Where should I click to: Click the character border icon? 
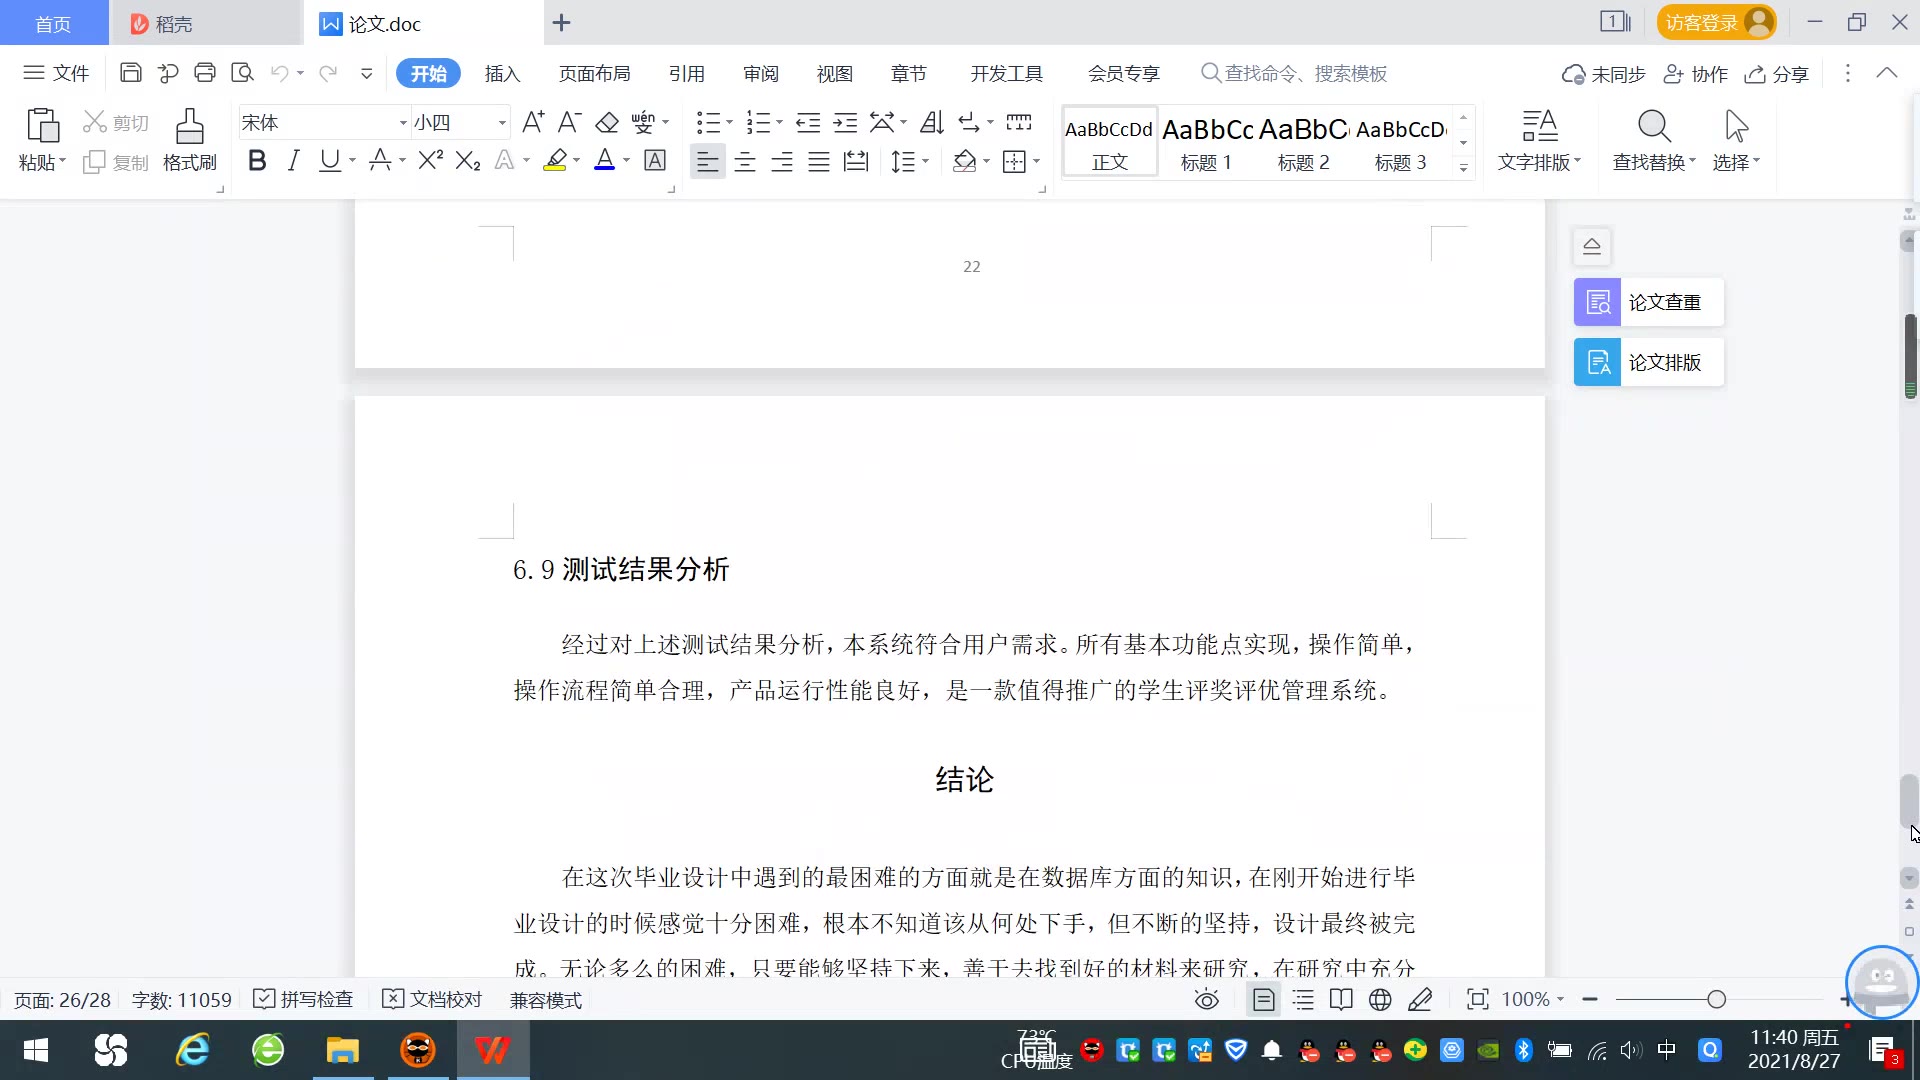click(655, 161)
